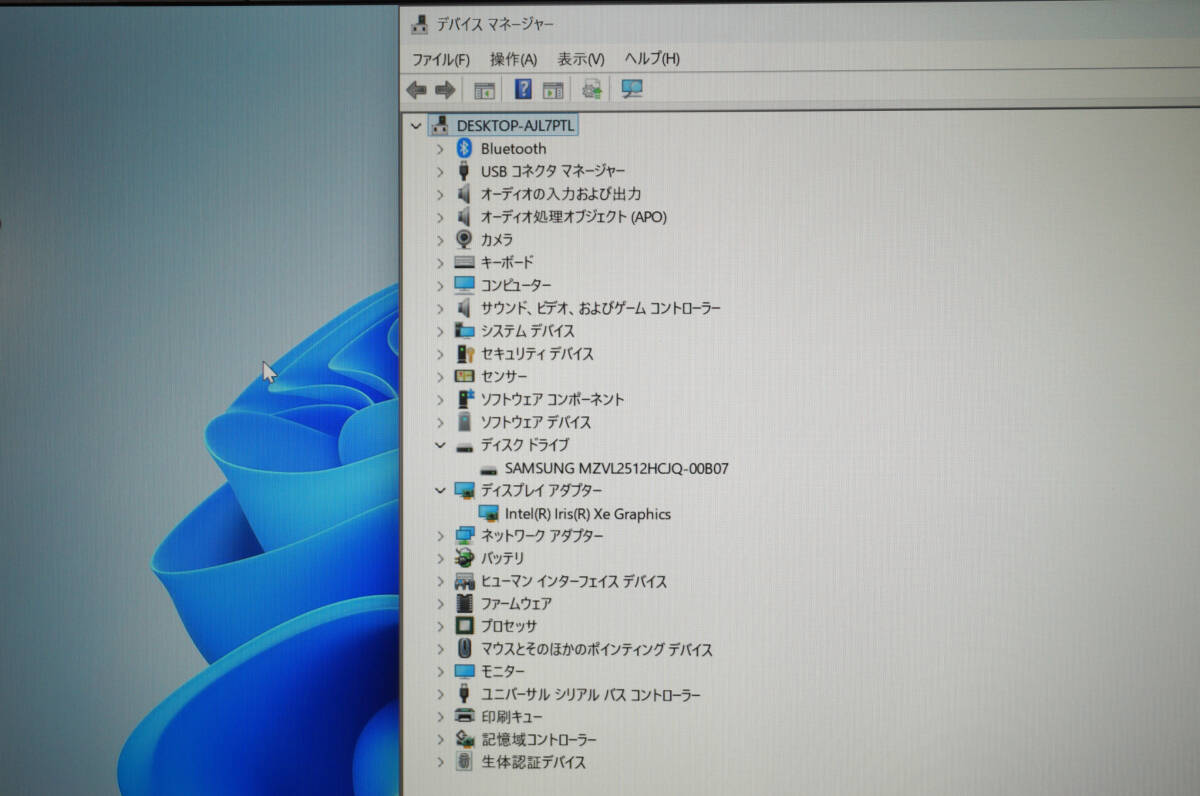Screen dimensions: 1200x796
Task: Click the Bluetooth category icon
Action: pos(464,148)
